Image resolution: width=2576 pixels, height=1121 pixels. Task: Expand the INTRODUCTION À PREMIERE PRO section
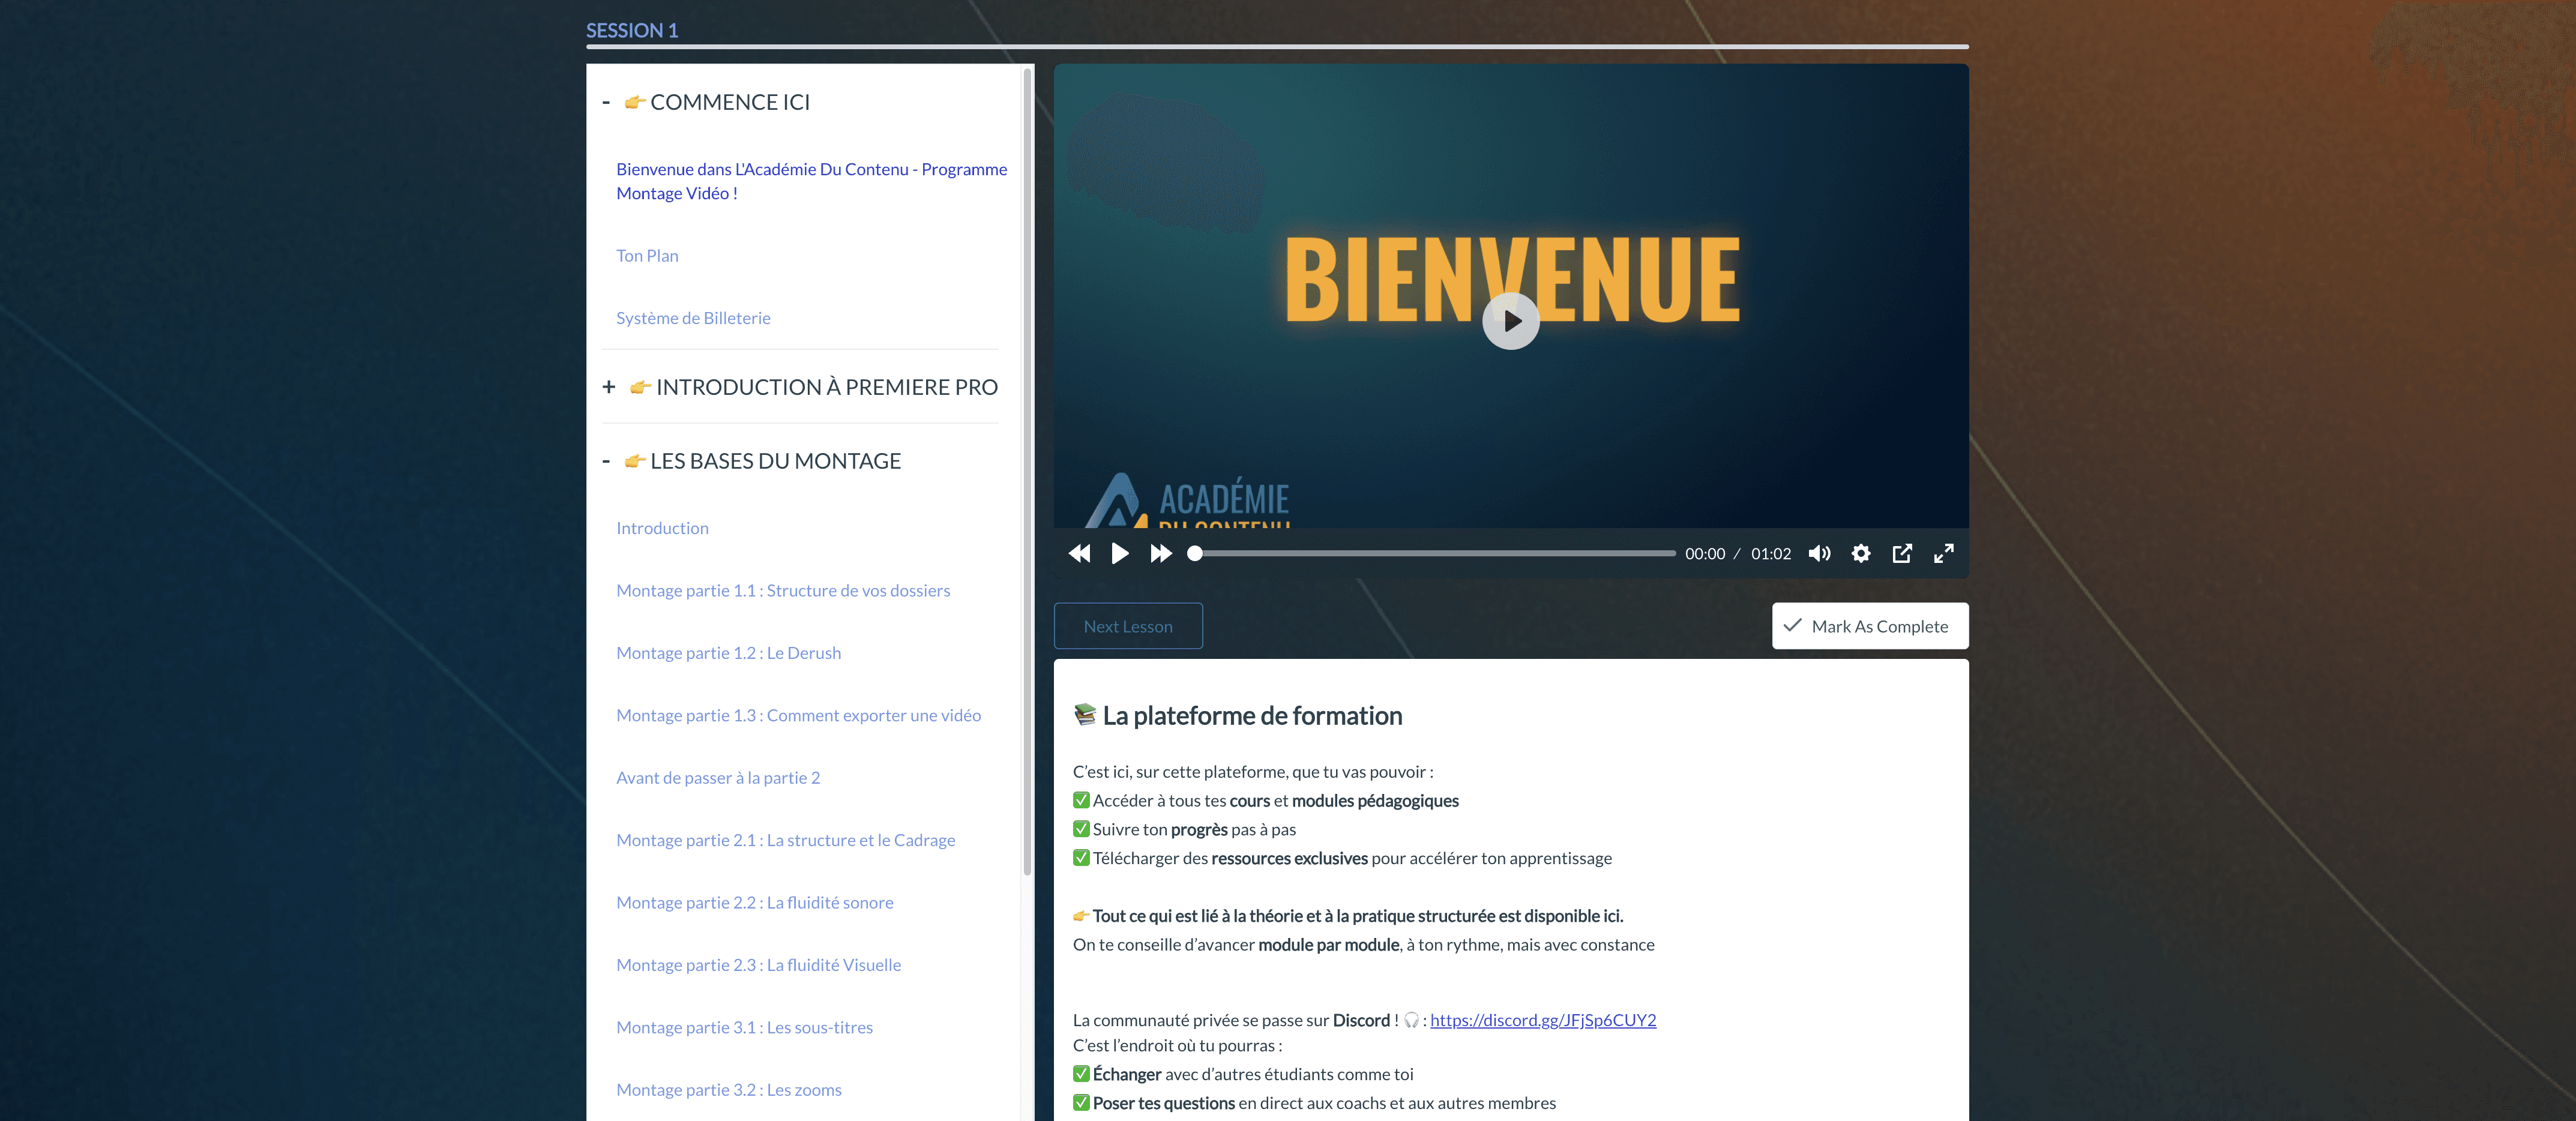(609, 387)
